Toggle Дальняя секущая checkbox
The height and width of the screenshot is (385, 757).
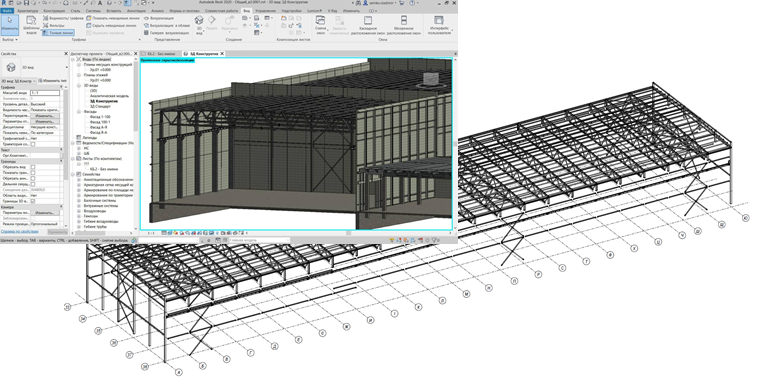coord(33,184)
